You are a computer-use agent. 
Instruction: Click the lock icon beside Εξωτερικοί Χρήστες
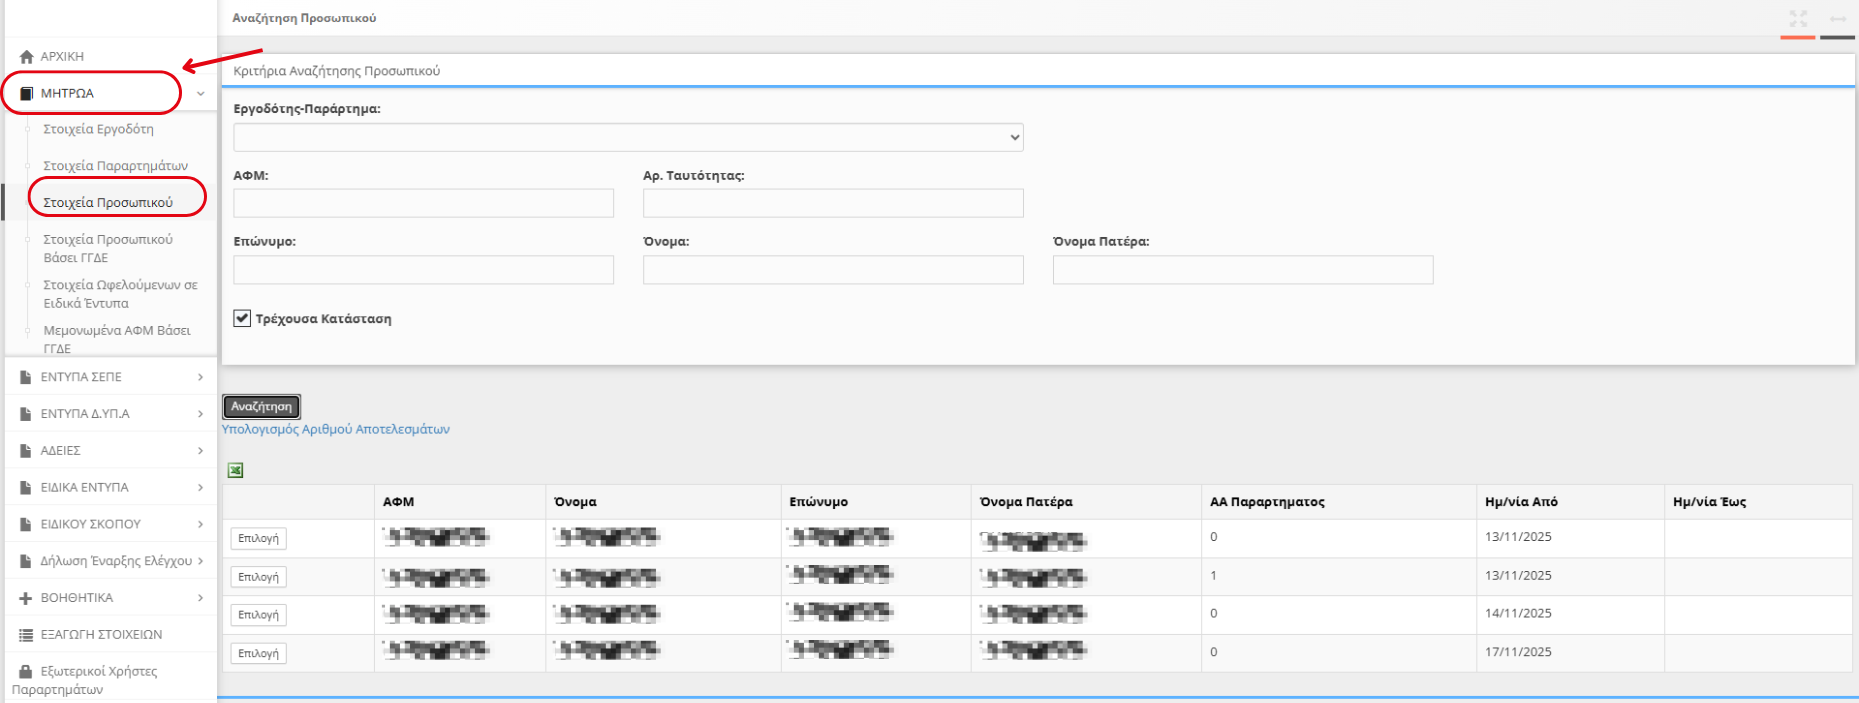click(26, 672)
